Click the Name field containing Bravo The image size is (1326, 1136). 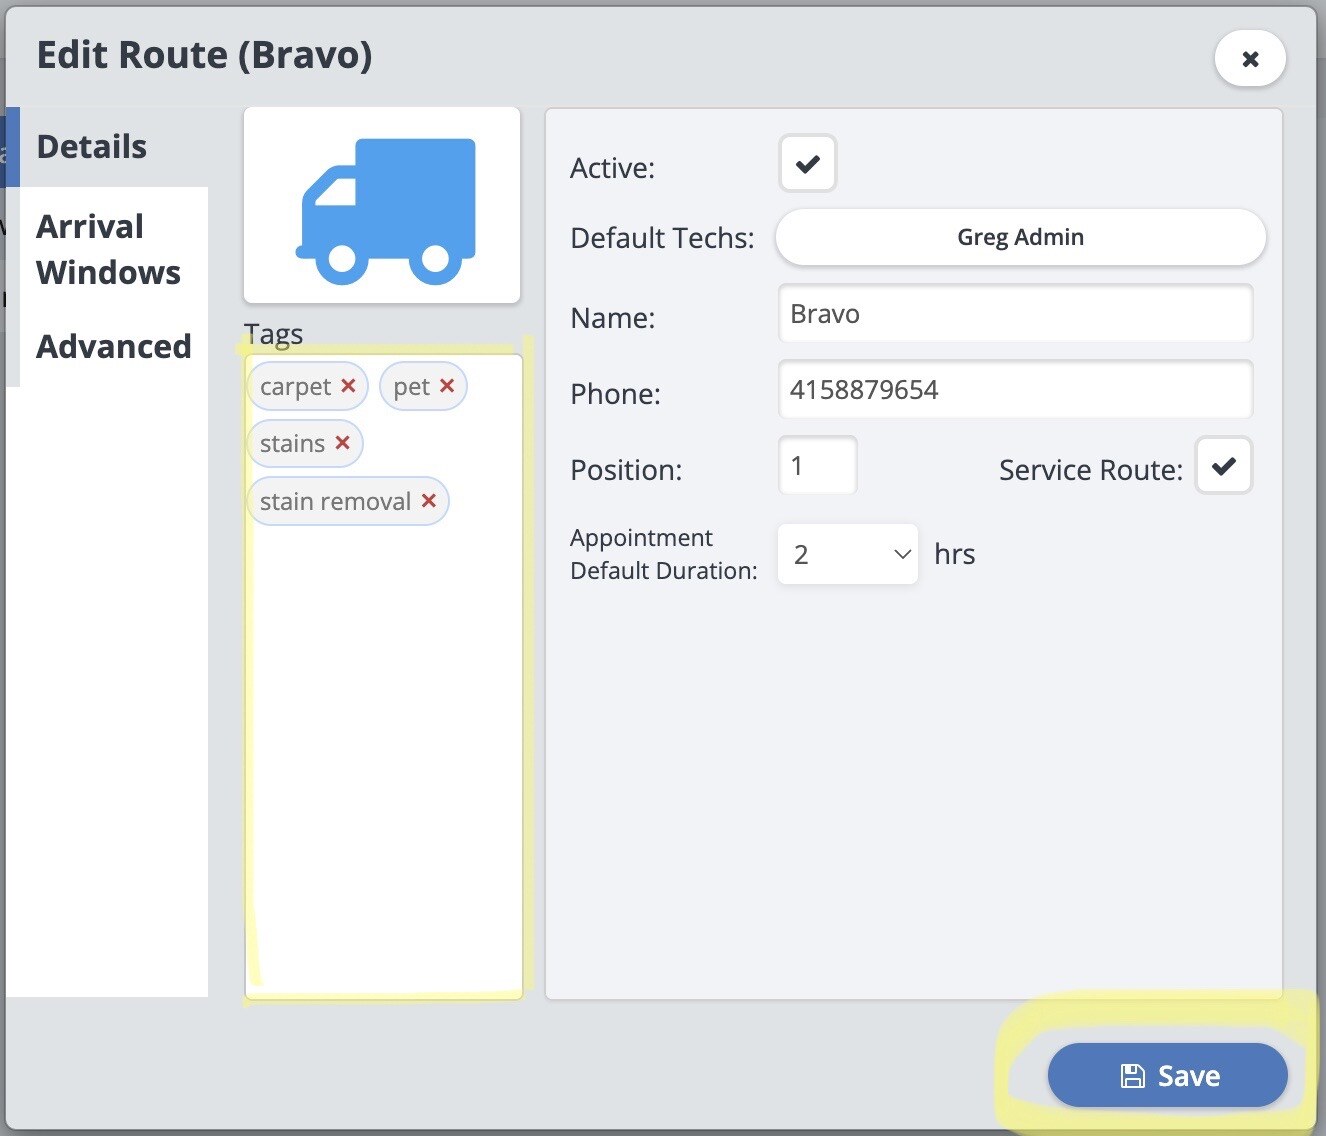pyautogui.click(x=1014, y=315)
